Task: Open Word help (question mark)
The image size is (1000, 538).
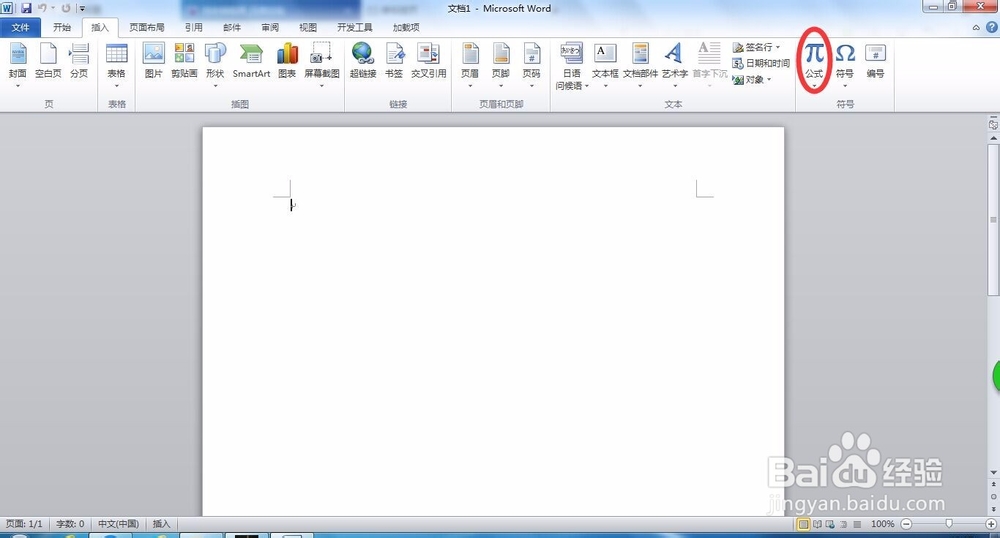Action: (992, 27)
